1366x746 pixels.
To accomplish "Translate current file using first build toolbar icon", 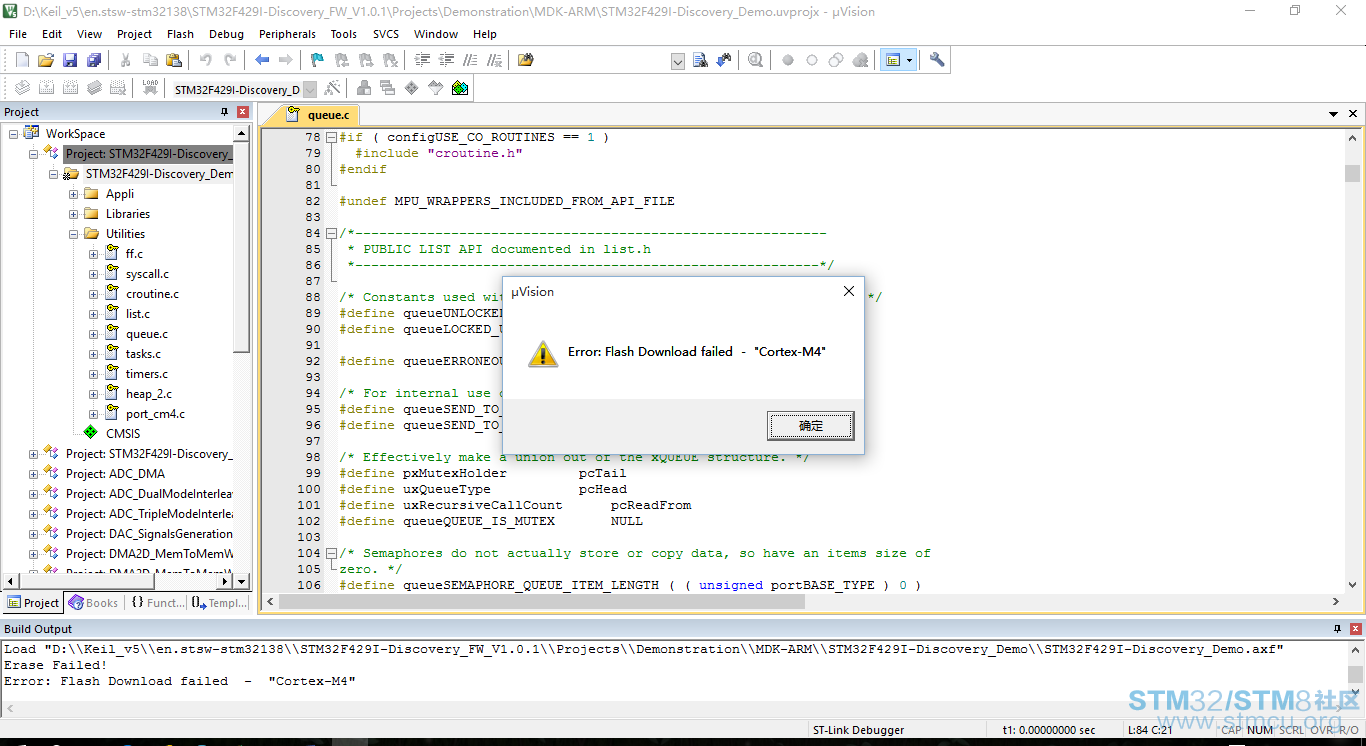I will [x=22, y=88].
